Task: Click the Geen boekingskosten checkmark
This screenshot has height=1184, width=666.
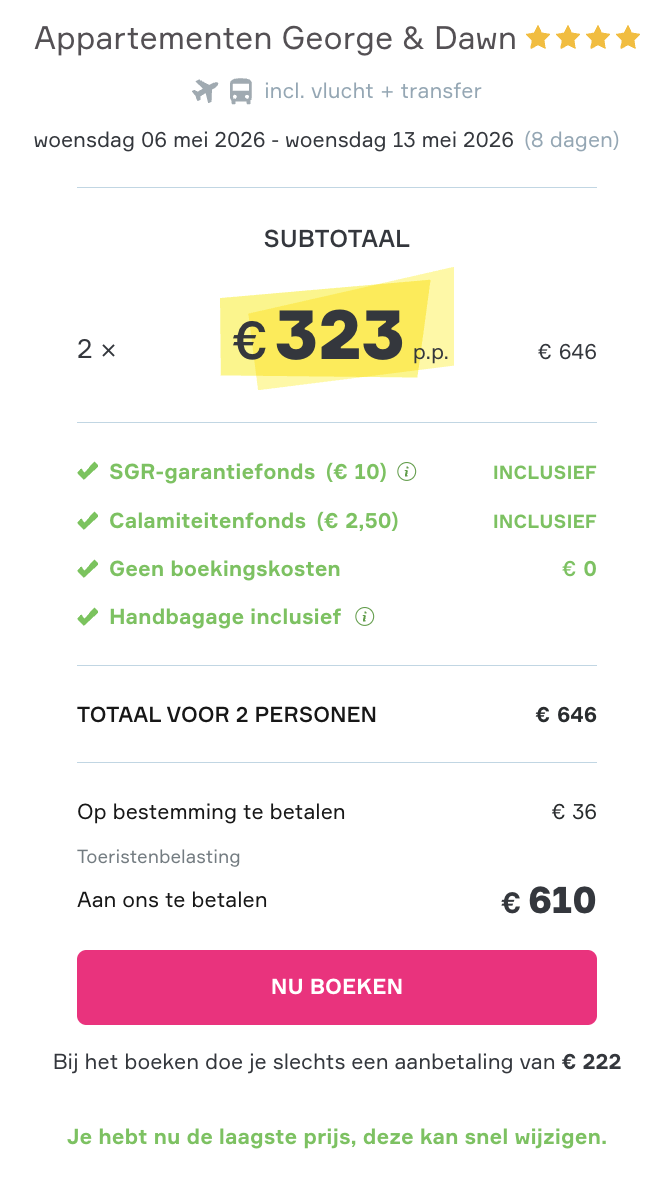Action: coord(87,569)
